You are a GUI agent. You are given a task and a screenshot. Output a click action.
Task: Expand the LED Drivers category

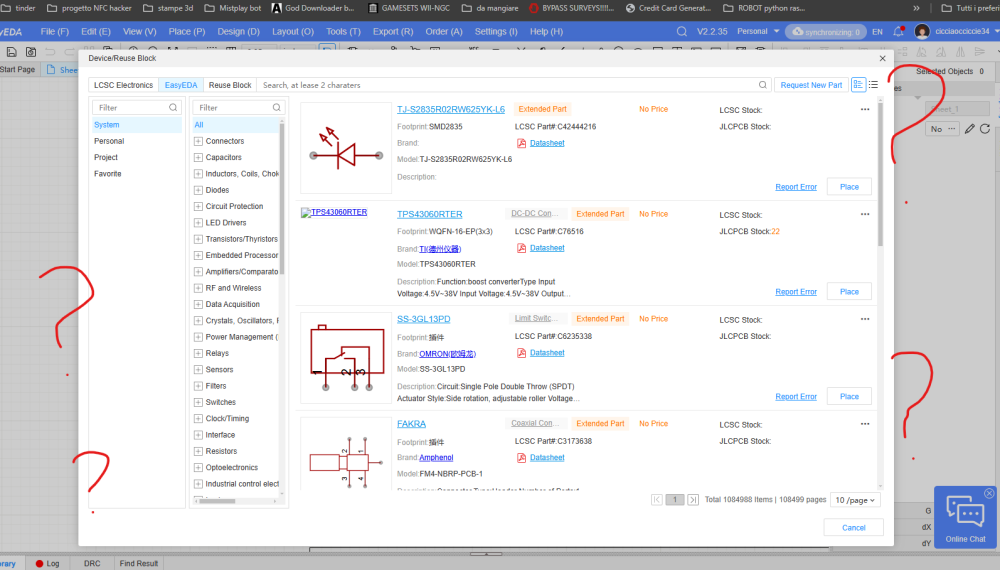click(x=198, y=223)
